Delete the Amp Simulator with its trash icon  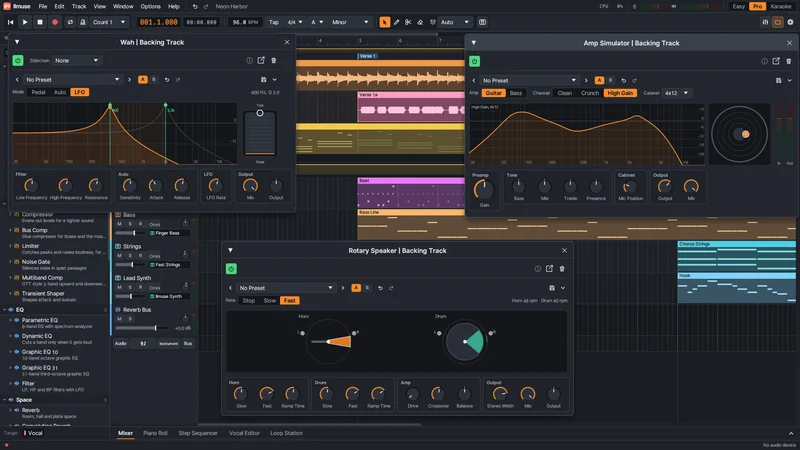point(789,62)
